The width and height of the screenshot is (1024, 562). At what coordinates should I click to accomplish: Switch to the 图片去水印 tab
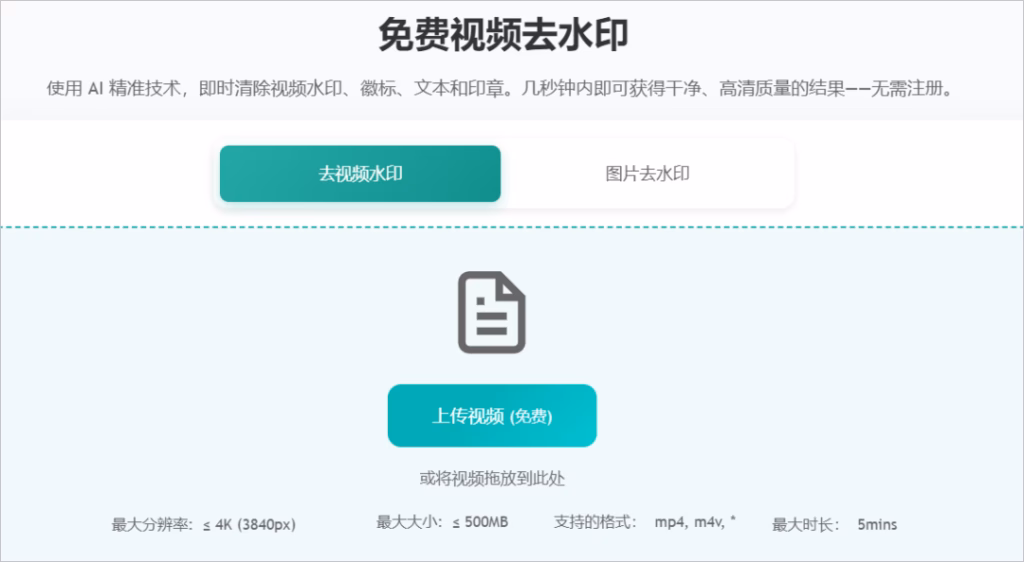coord(647,174)
